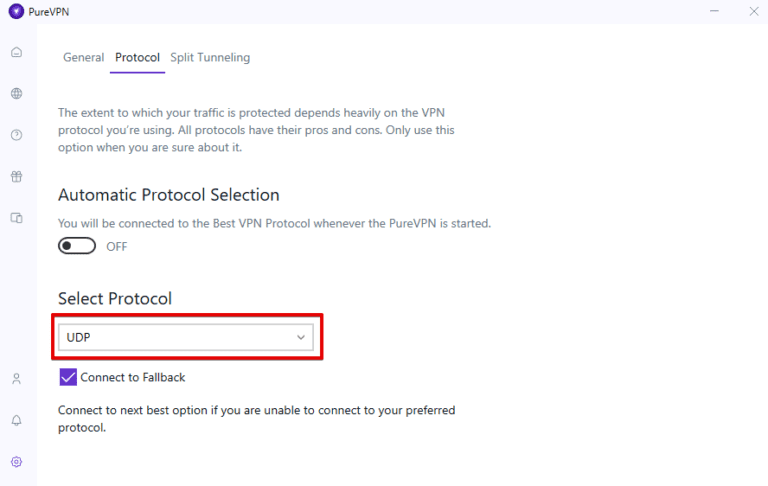Click the devices icon in sidebar

click(16, 218)
